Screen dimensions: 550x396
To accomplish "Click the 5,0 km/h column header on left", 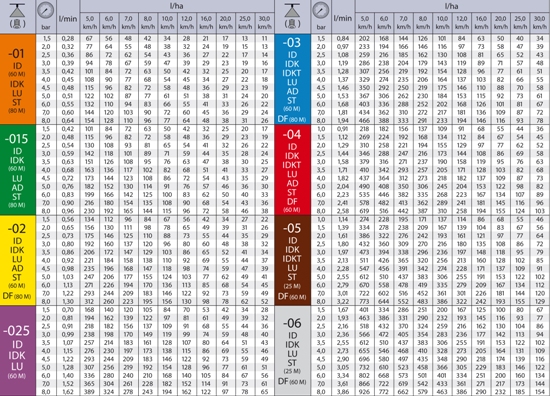I will click(x=90, y=22).
